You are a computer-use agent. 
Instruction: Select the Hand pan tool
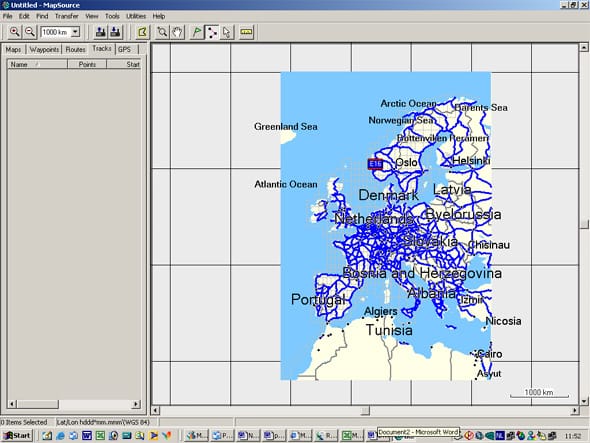pyautogui.click(x=177, y=32)
